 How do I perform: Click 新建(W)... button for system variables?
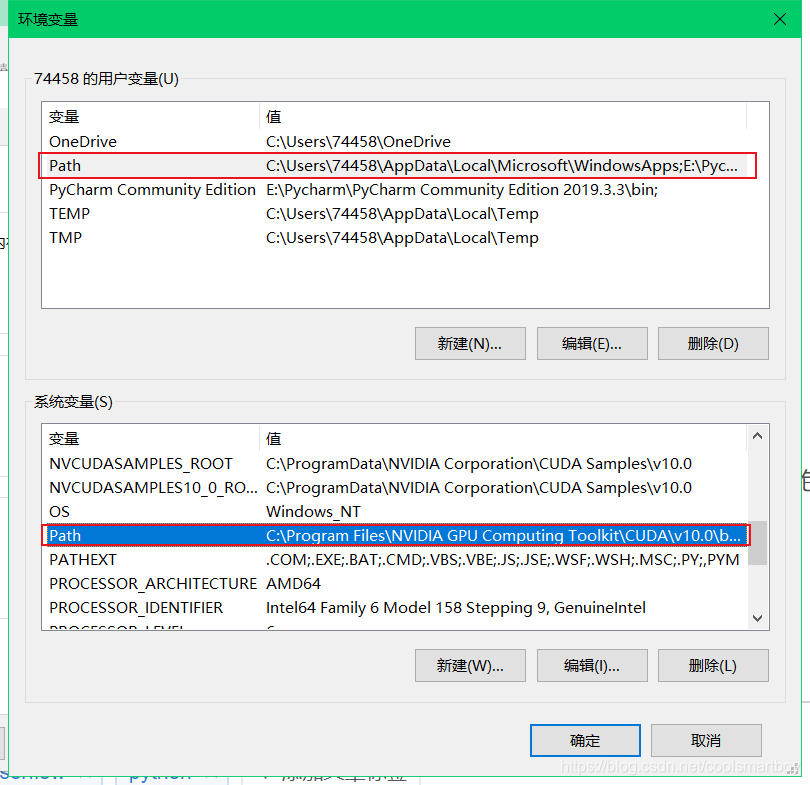470,666
